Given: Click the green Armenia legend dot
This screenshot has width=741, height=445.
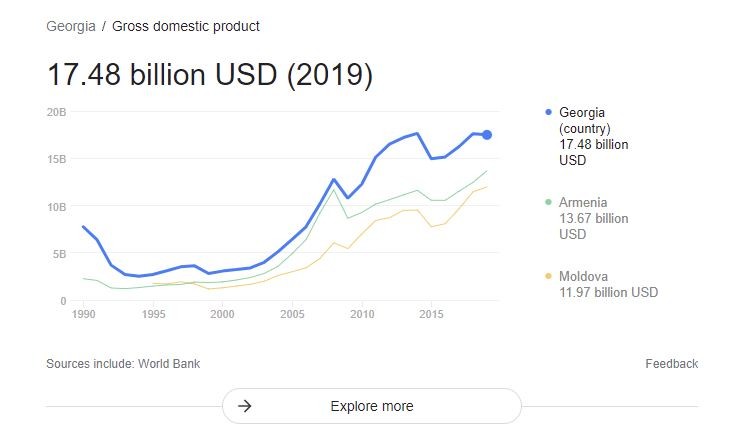Looking at the screenshot, I should tap(548, 202).
